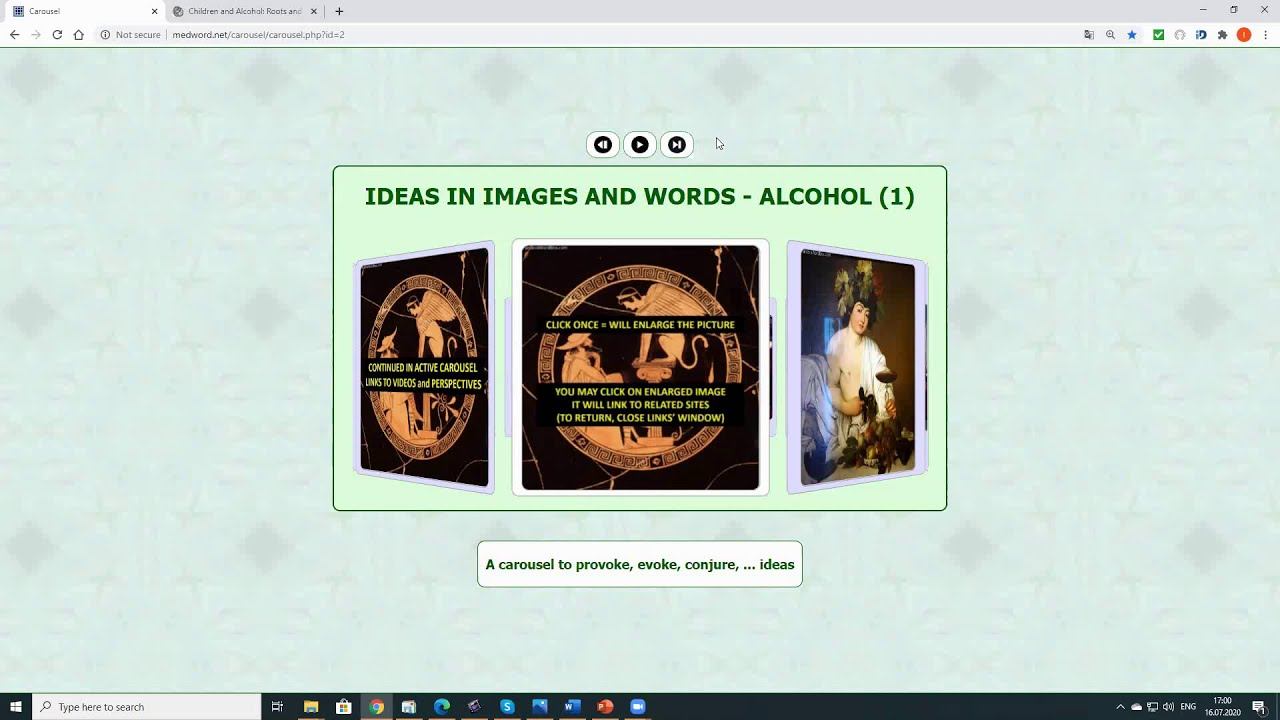Viewport: 1280px width, 720px height.
Task: Start the carousel with the play button
Action: coord(640,145)
